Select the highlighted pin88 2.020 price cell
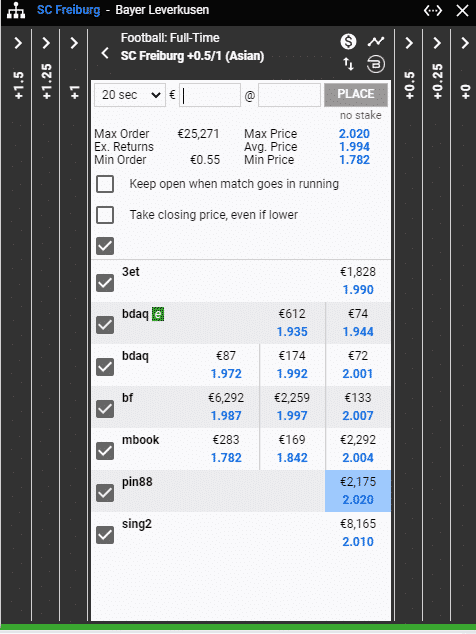This screenshot has width=476, height=634. [x=358, y=491]
